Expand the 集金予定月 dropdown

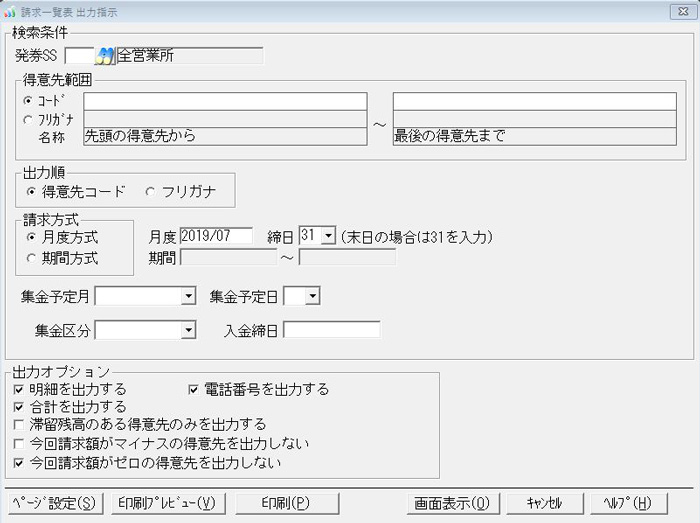tap(188, 297)
